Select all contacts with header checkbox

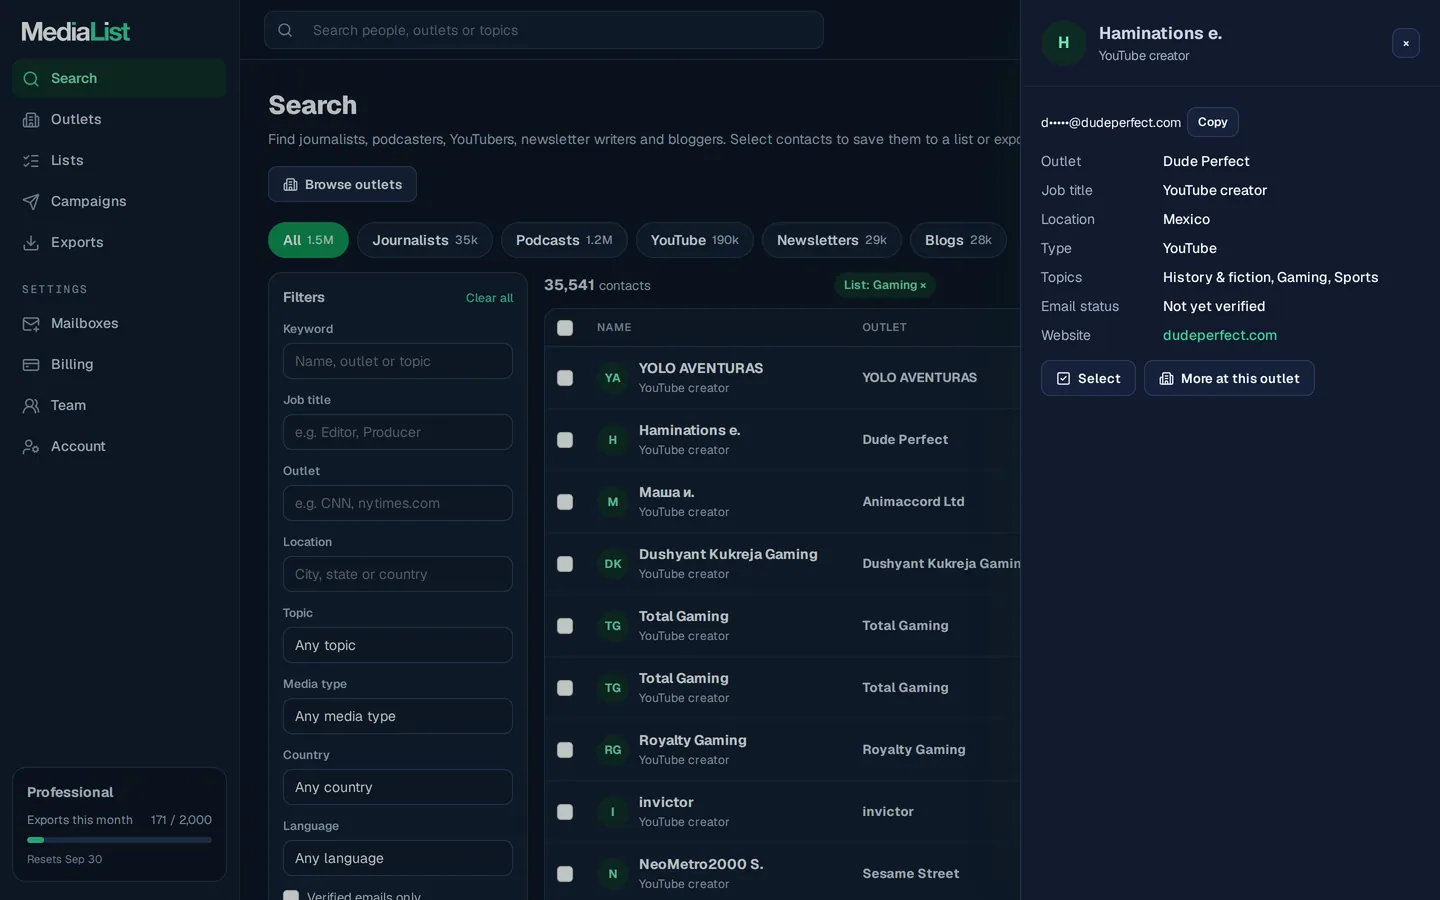tap(565, 328)
